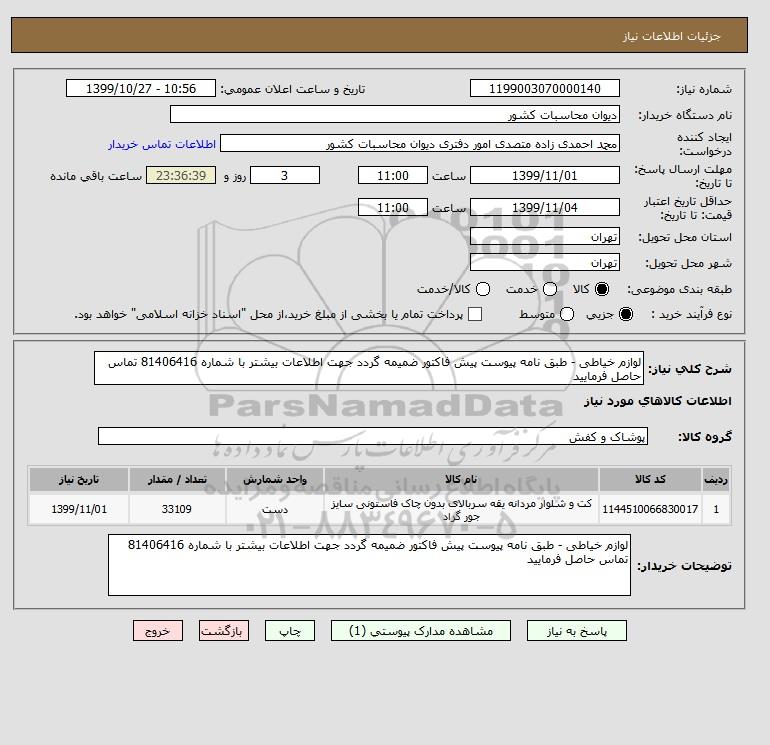Click the item name کت و شلوار مردانه cell

pos(461,509)
